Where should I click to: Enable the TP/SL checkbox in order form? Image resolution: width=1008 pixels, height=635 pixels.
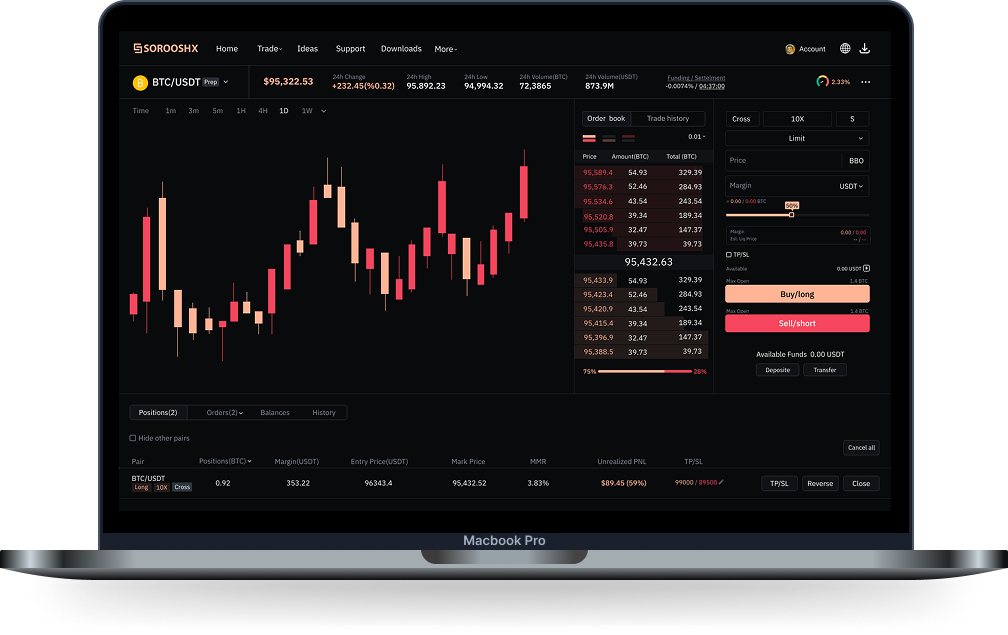[729, 254]
